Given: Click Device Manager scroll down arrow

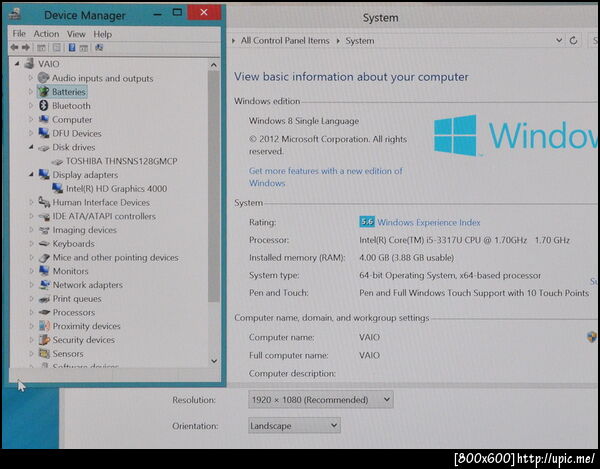Looking at the screenshot, I should point(214,361).
